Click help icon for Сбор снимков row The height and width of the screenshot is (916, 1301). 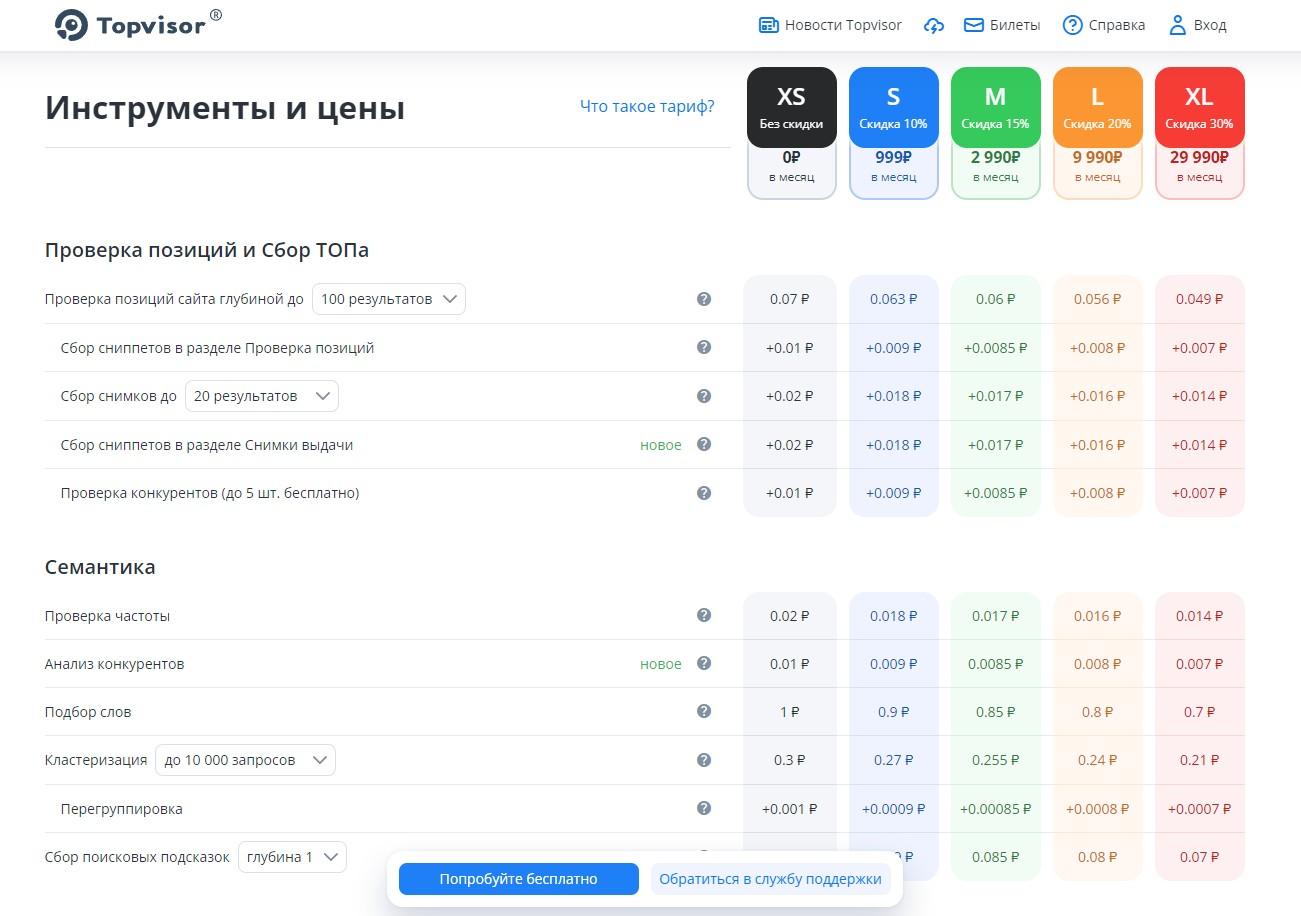tap(704, 396)
